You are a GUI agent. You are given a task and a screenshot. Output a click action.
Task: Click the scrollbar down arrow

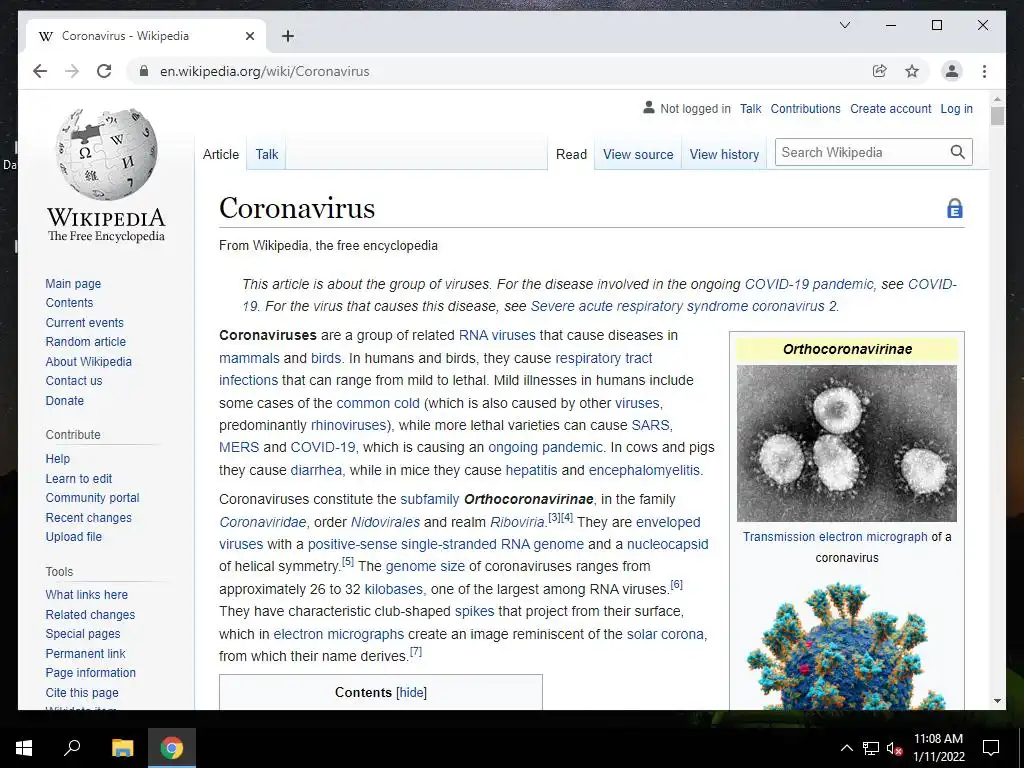(997, 701)
